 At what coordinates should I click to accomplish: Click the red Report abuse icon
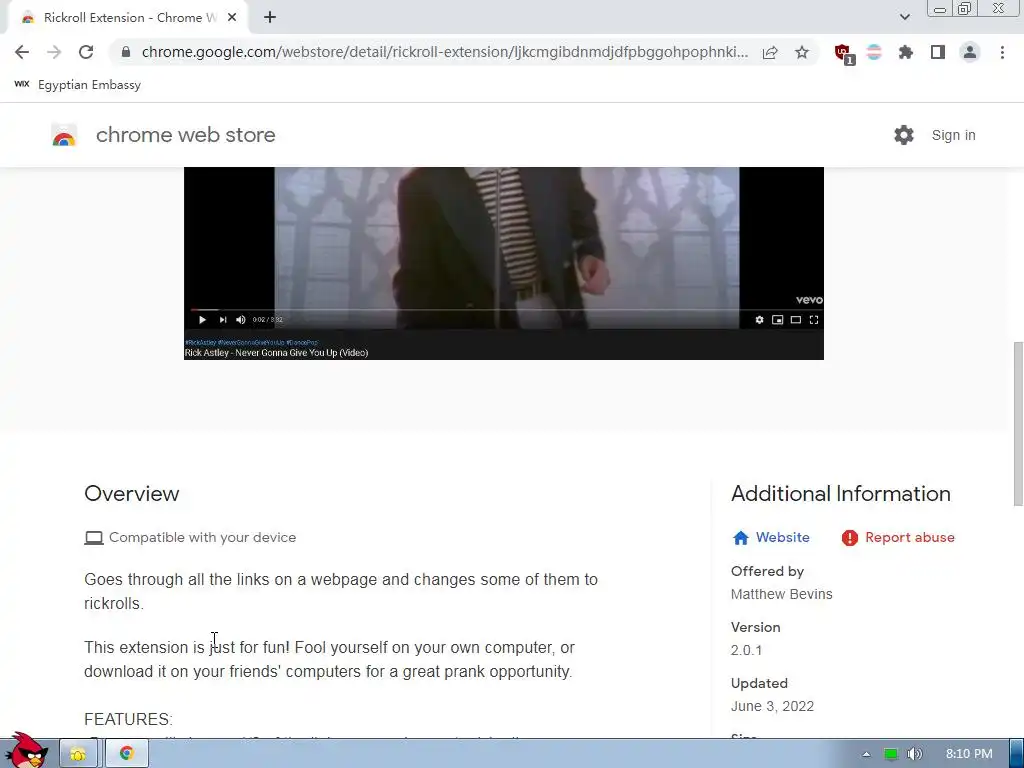[x=850, y=537]
